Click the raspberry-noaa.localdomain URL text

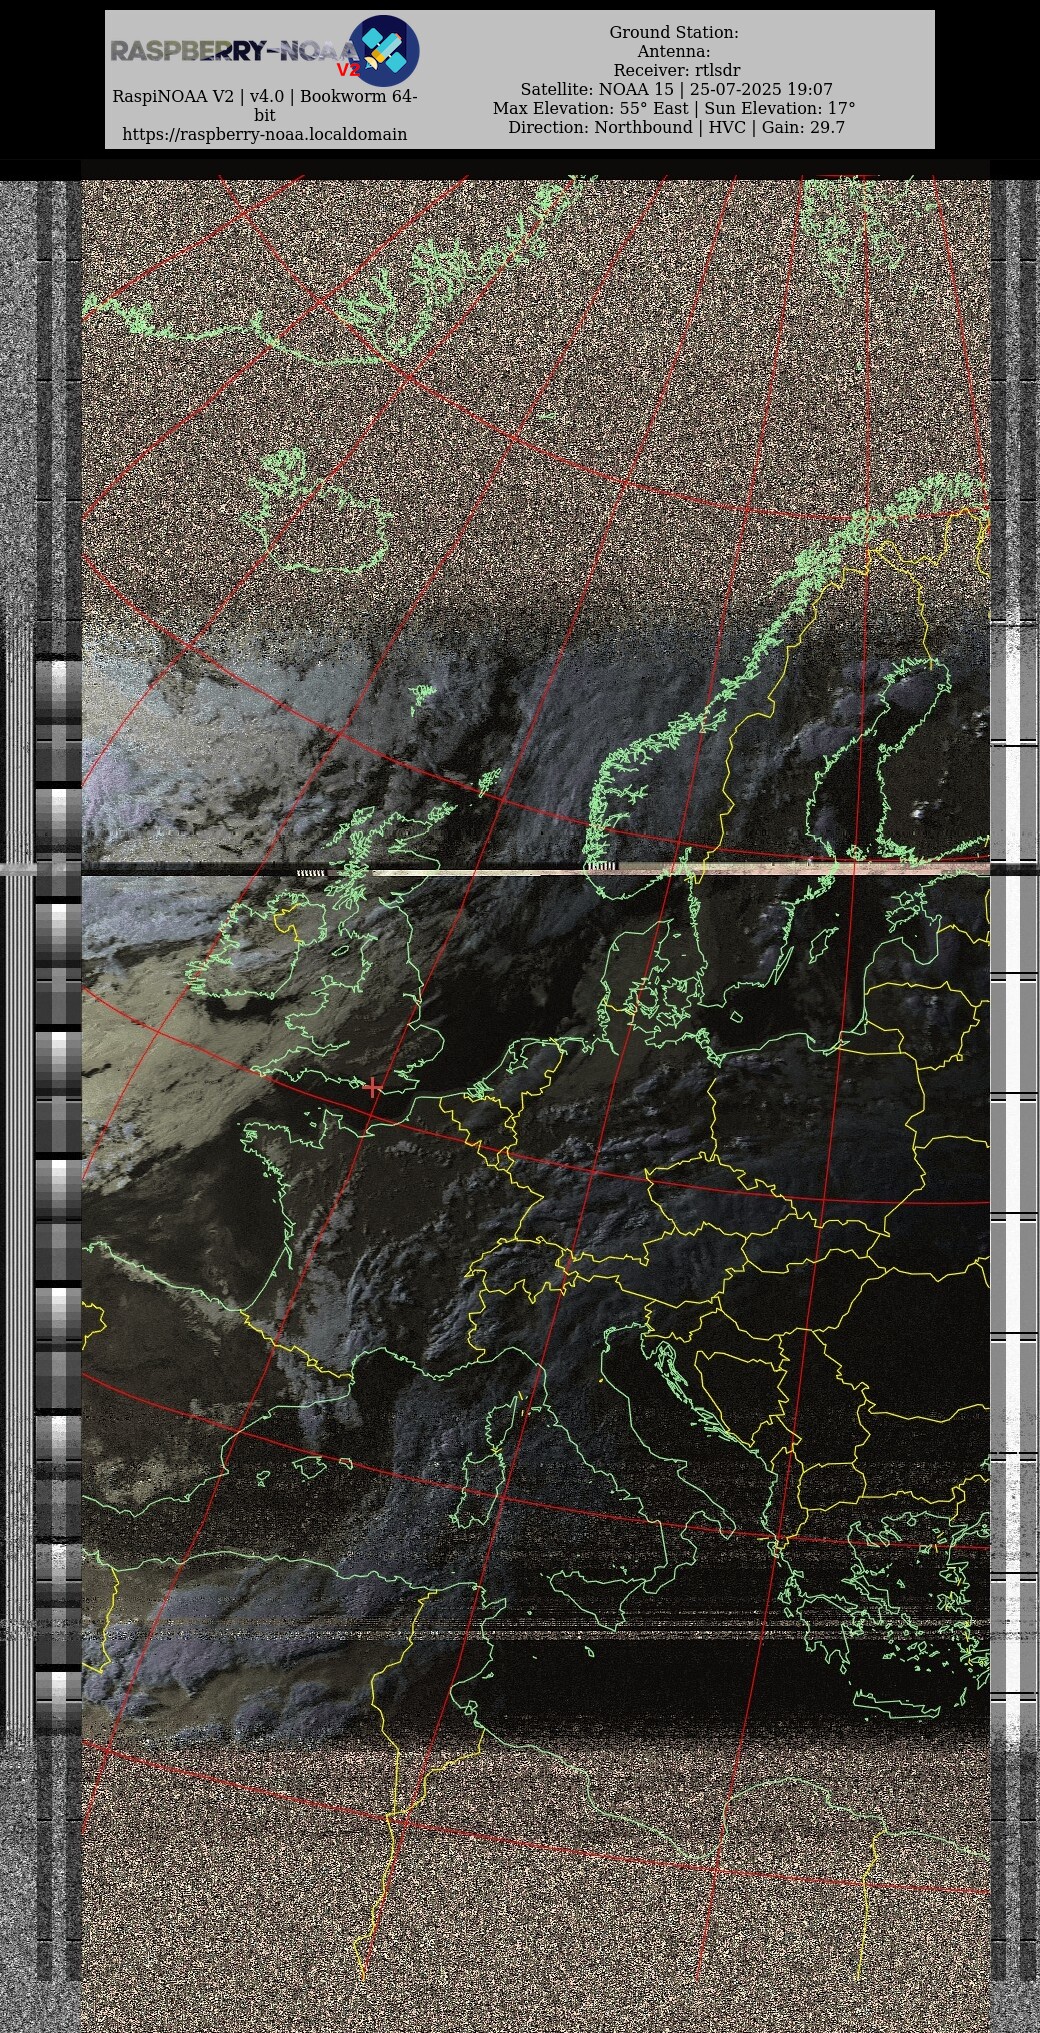tap(264, 134)
